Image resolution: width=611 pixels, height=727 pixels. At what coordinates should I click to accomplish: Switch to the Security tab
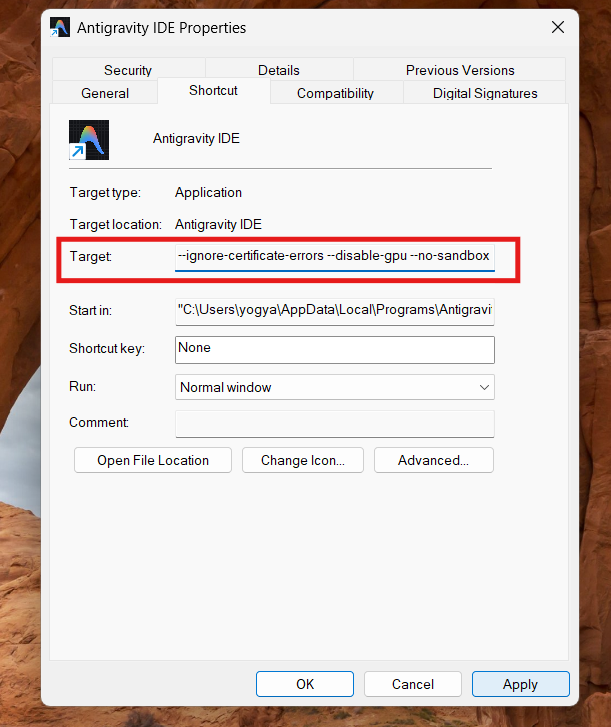(x=128, y=70)
